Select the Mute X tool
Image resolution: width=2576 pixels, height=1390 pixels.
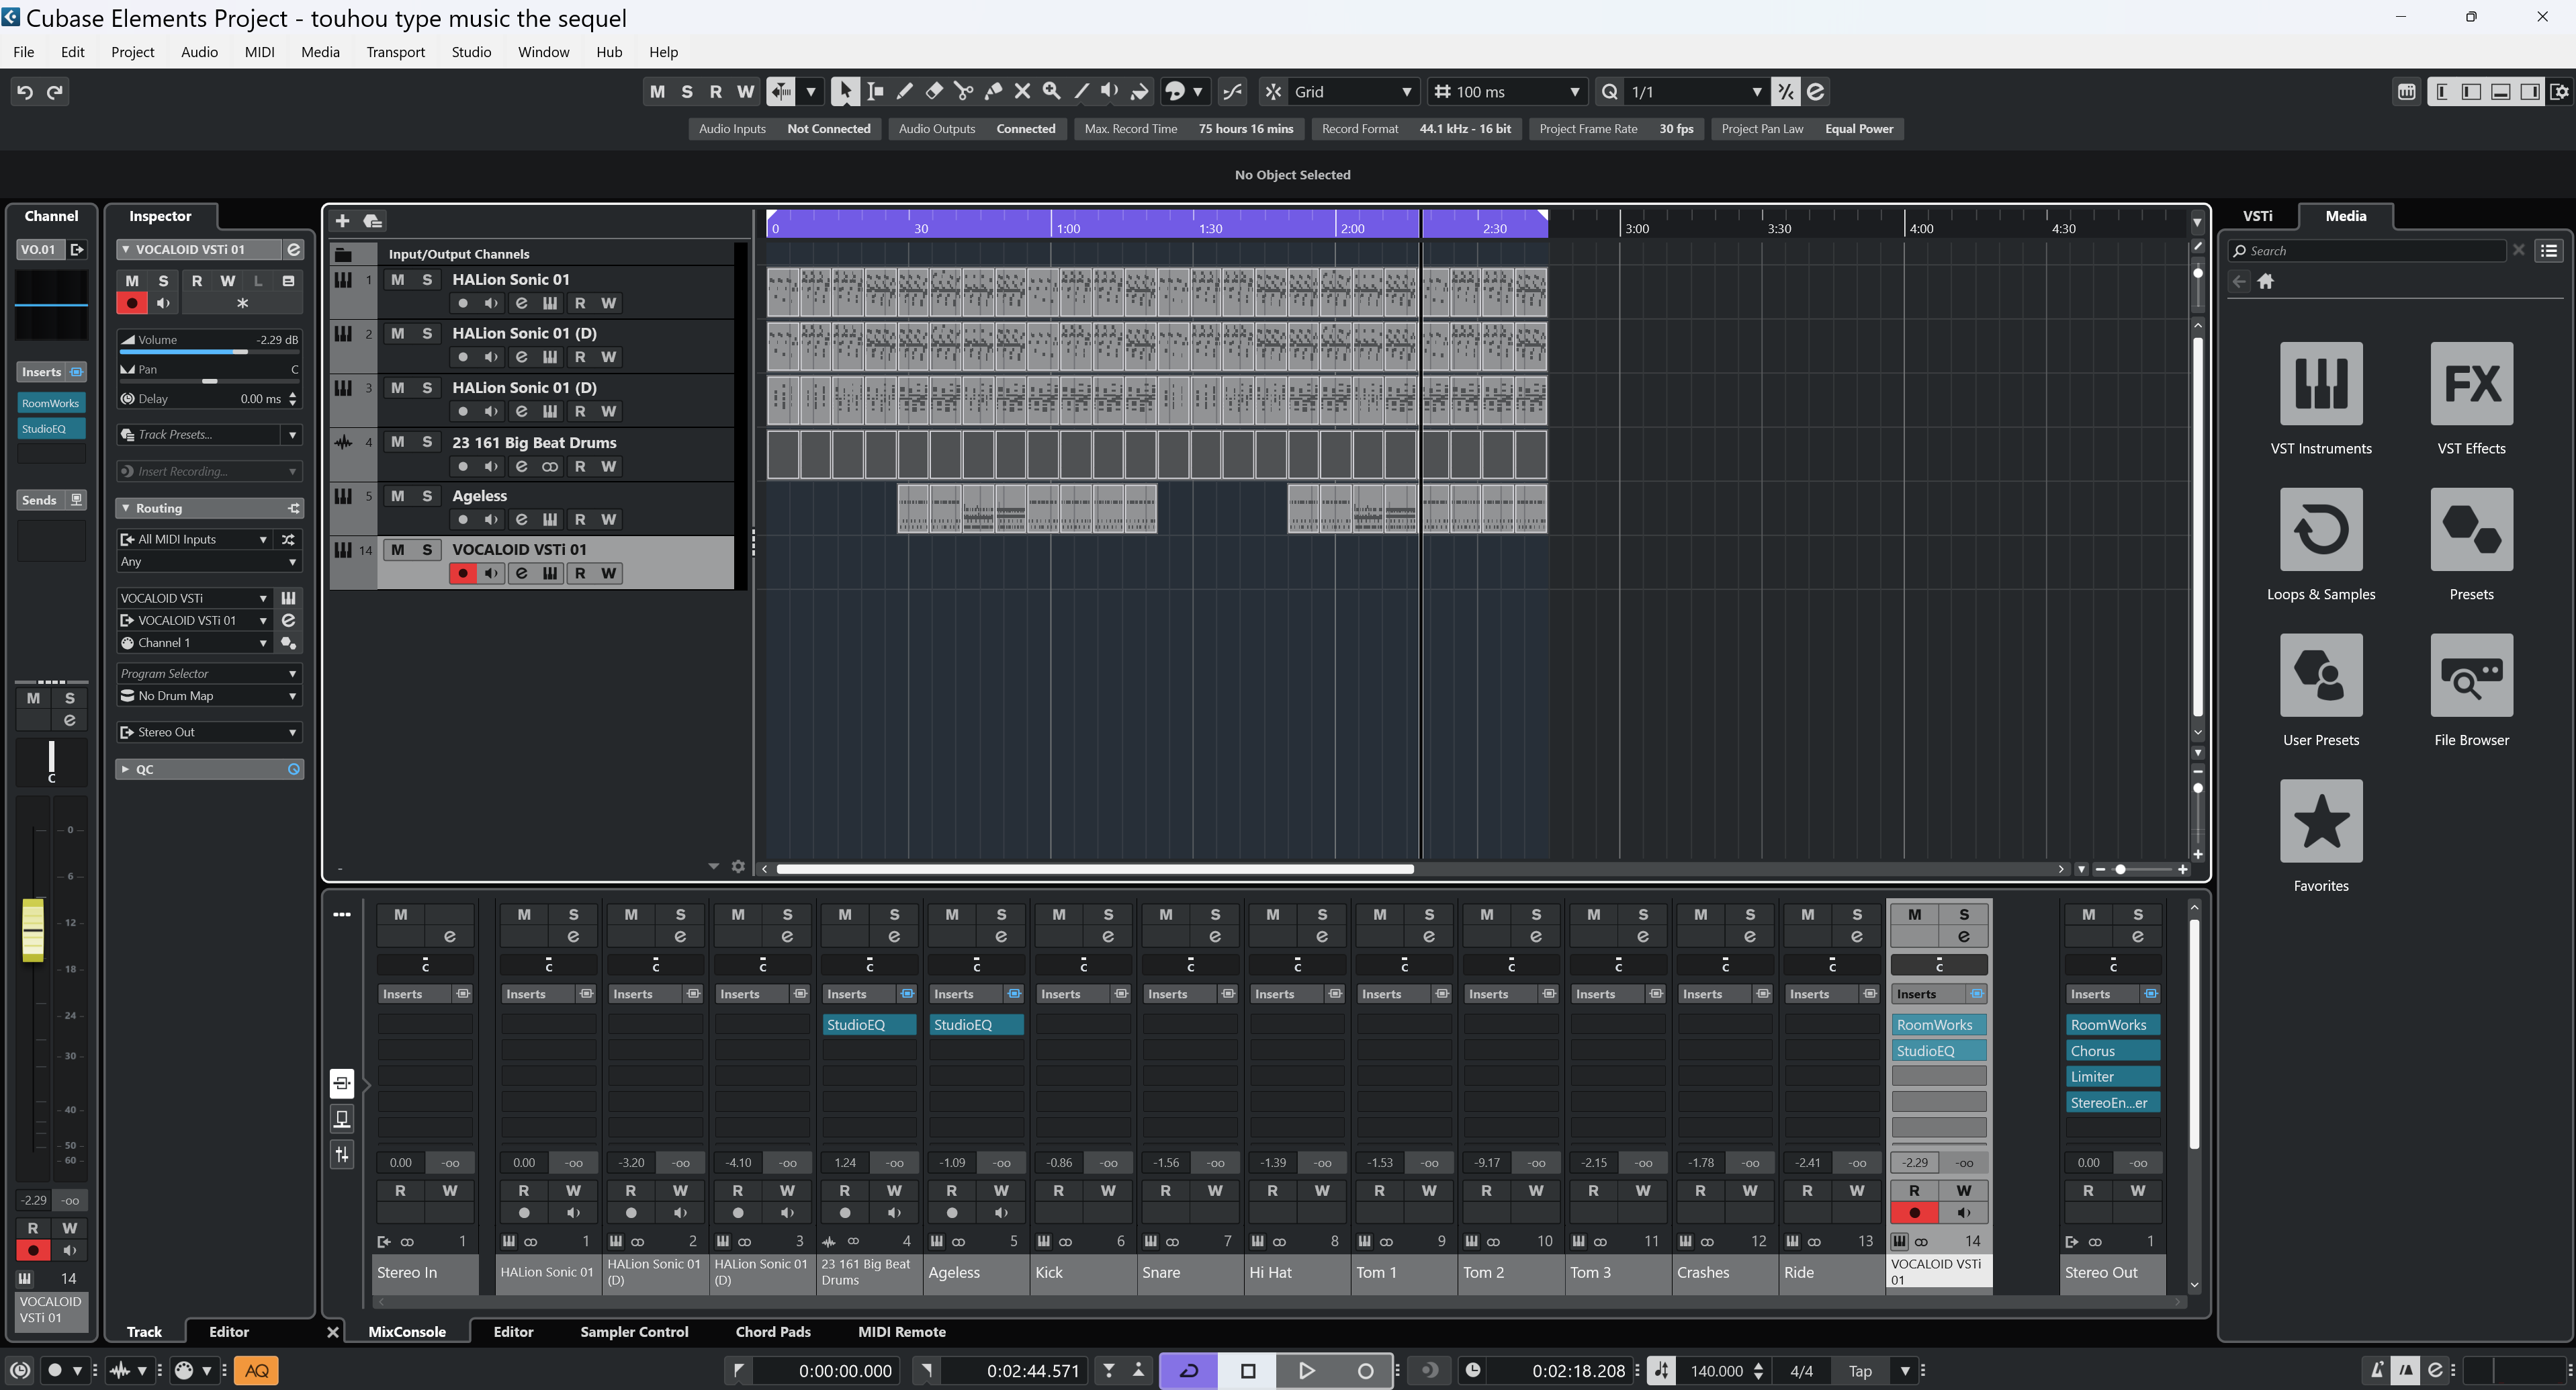(1022, 91)
